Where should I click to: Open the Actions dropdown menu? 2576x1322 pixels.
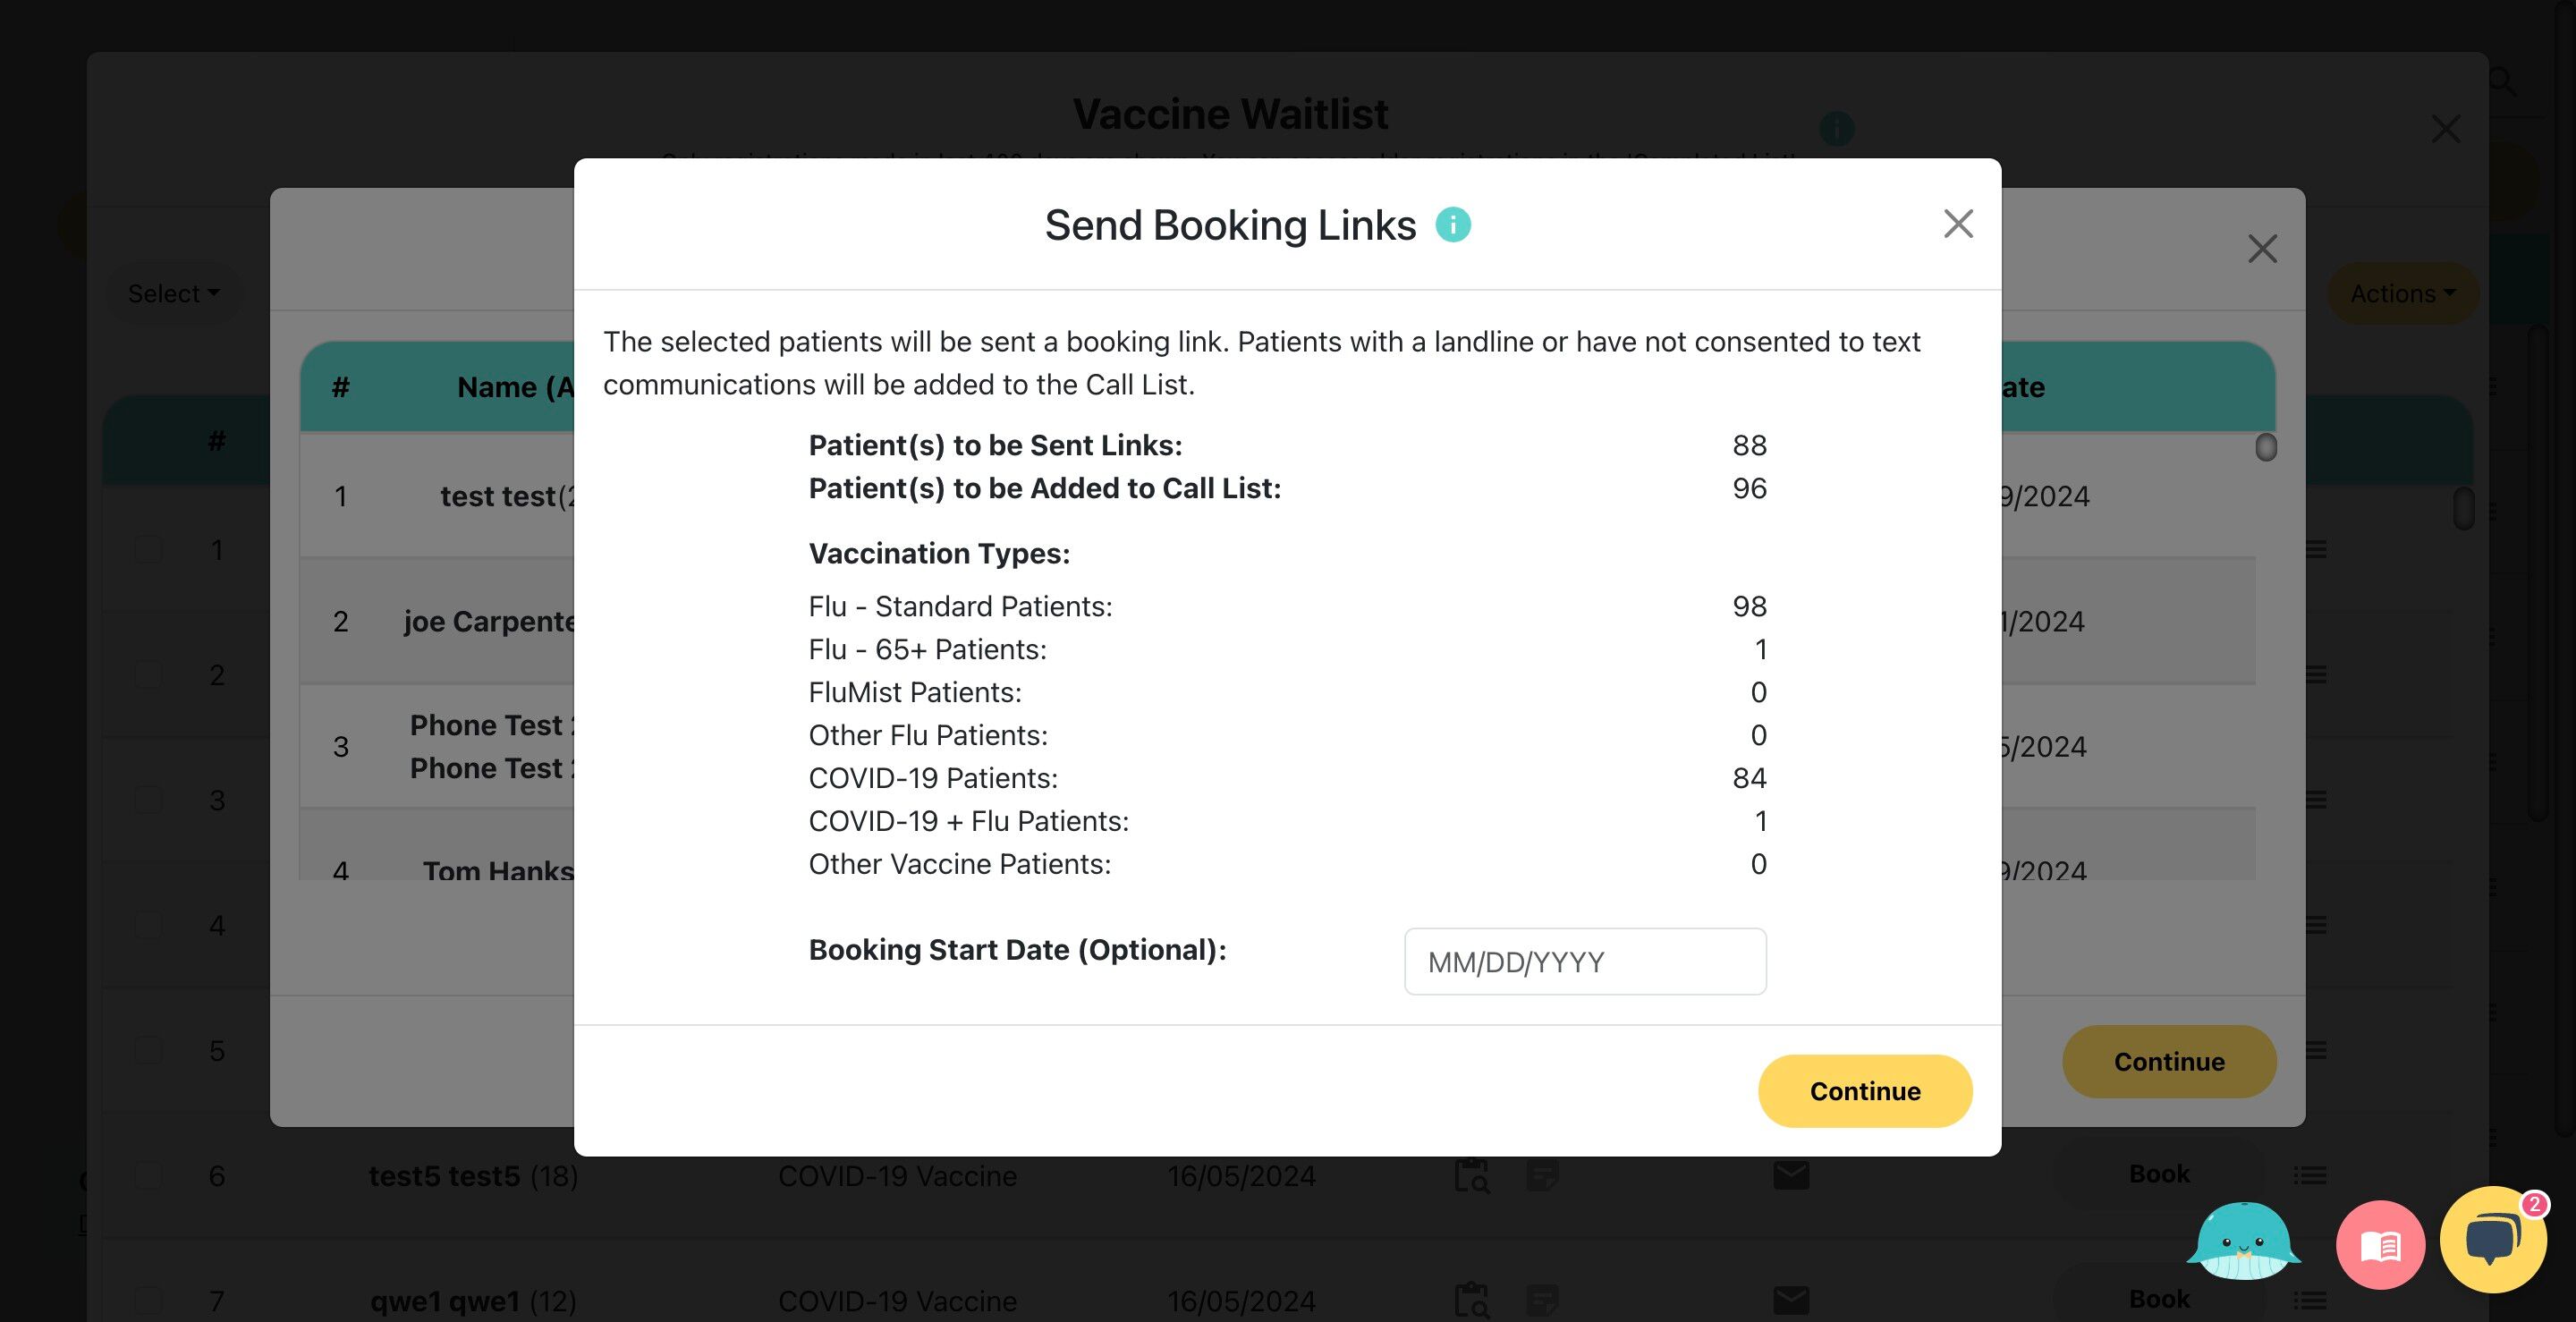click(2402, 293)
